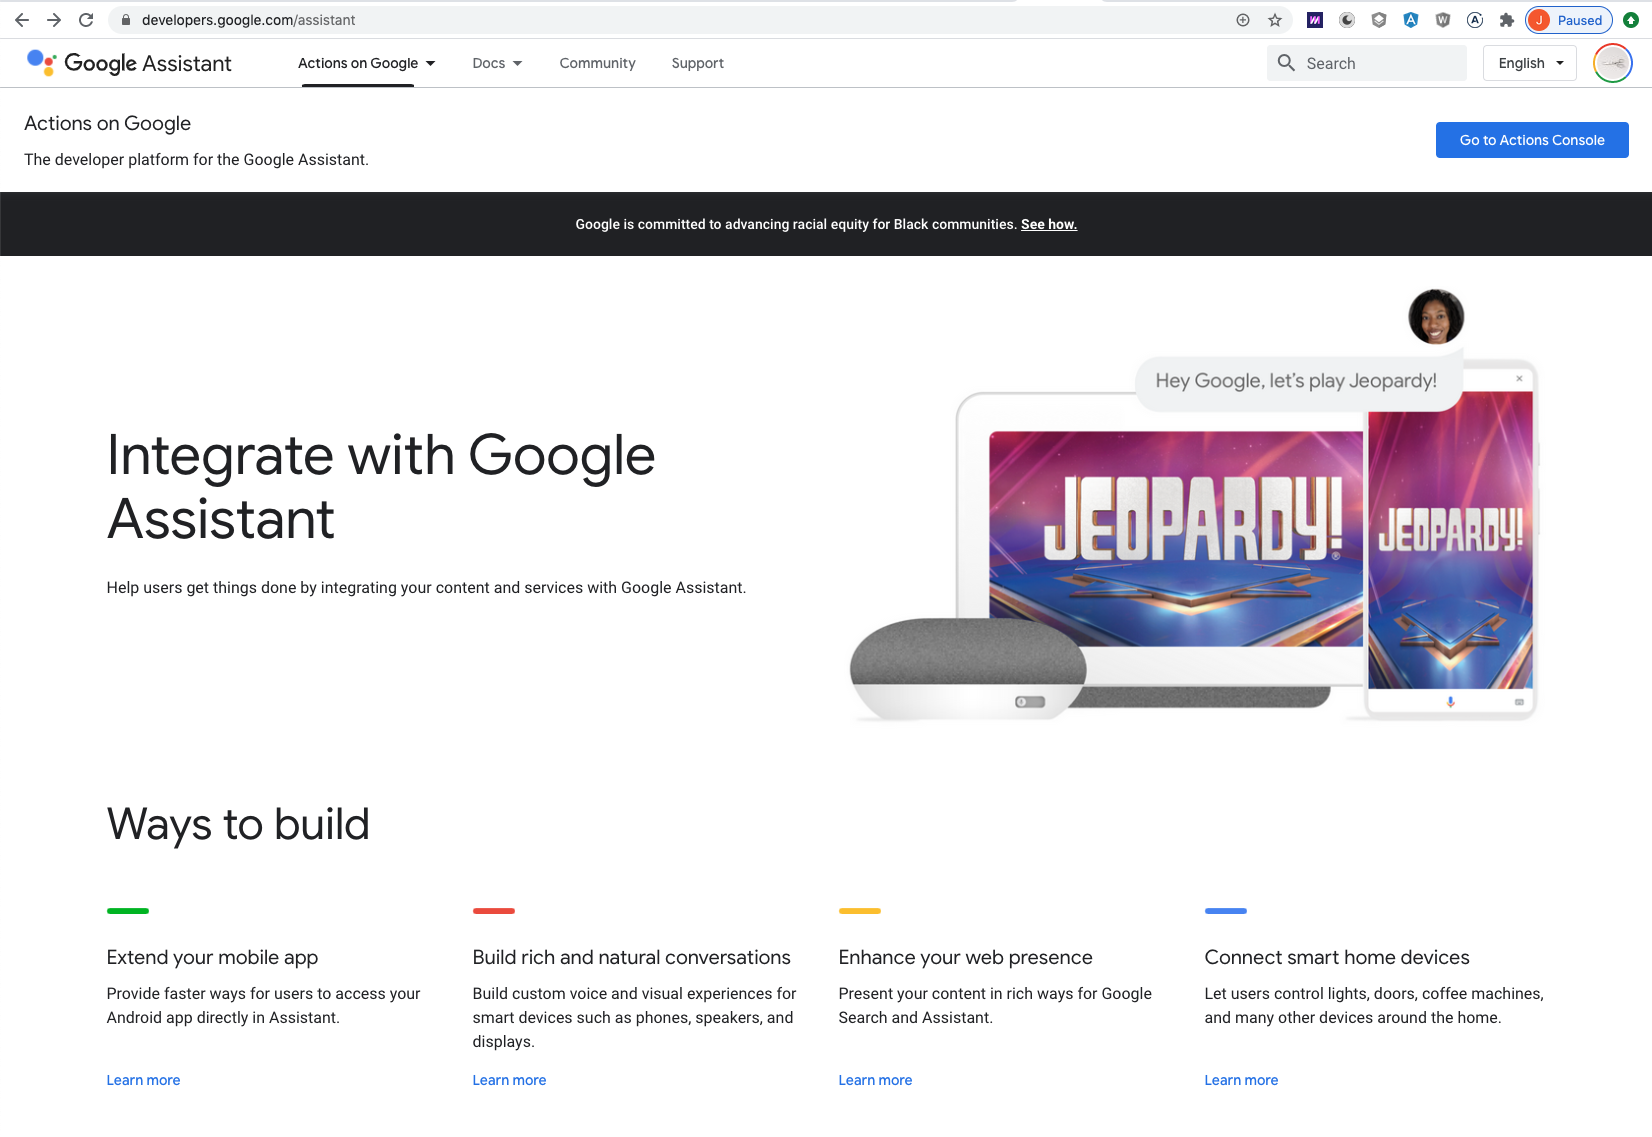The image size is (1652, 1137).
Task: Click the address bar URL
Action: (x=248, y=20)
